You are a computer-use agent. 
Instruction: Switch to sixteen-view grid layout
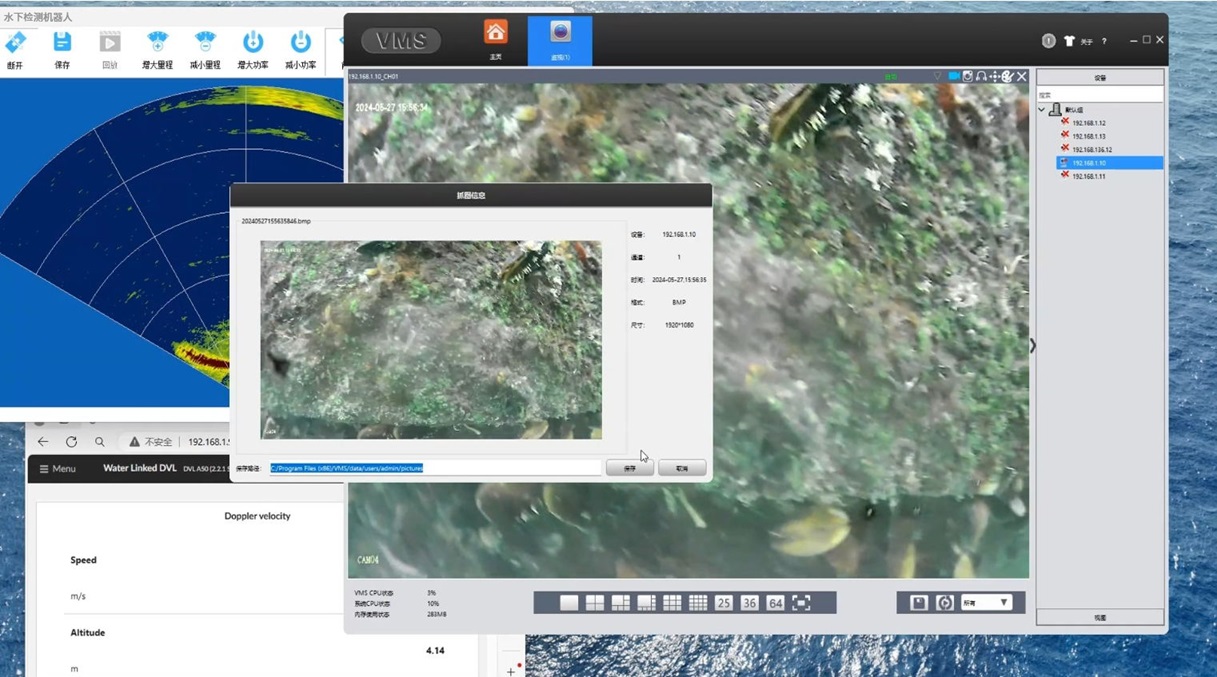[698, 603]
